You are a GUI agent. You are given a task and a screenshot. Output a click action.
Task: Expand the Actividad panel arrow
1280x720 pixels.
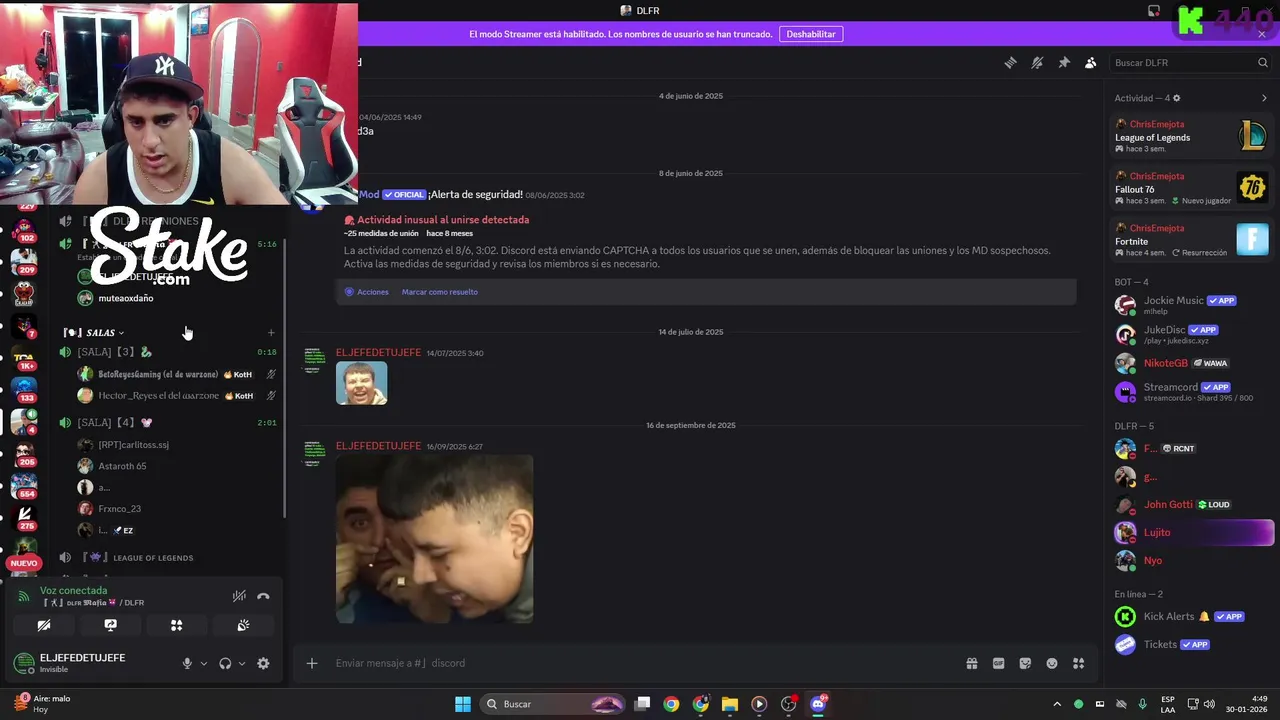[1264, 98]
